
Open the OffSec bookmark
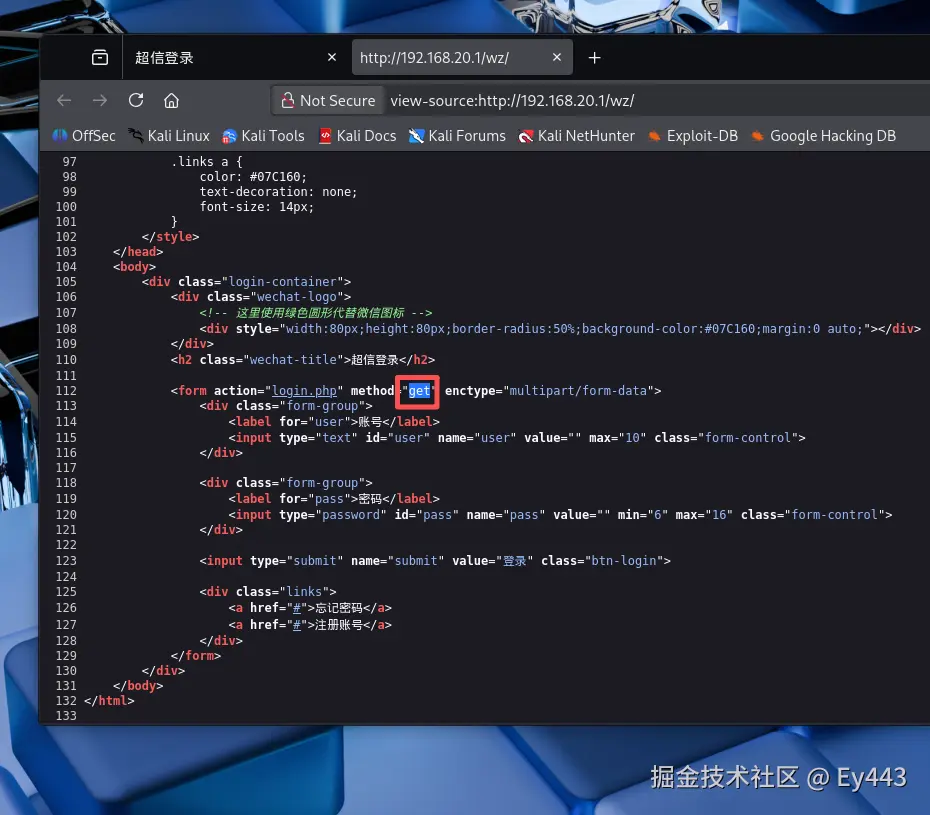pos(84,136)
